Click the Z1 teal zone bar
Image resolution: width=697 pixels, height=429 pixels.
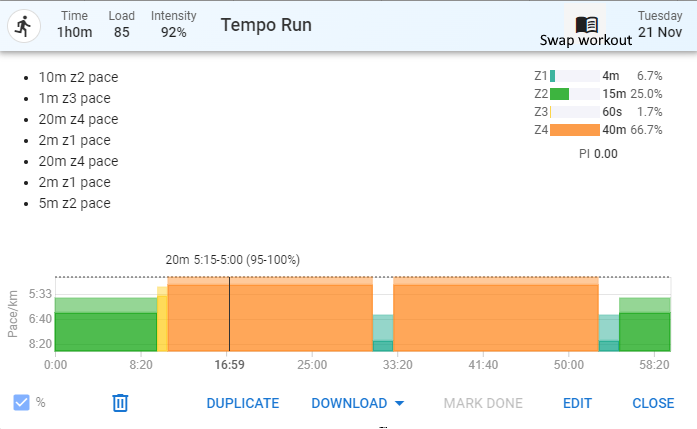tap(553, 76)
